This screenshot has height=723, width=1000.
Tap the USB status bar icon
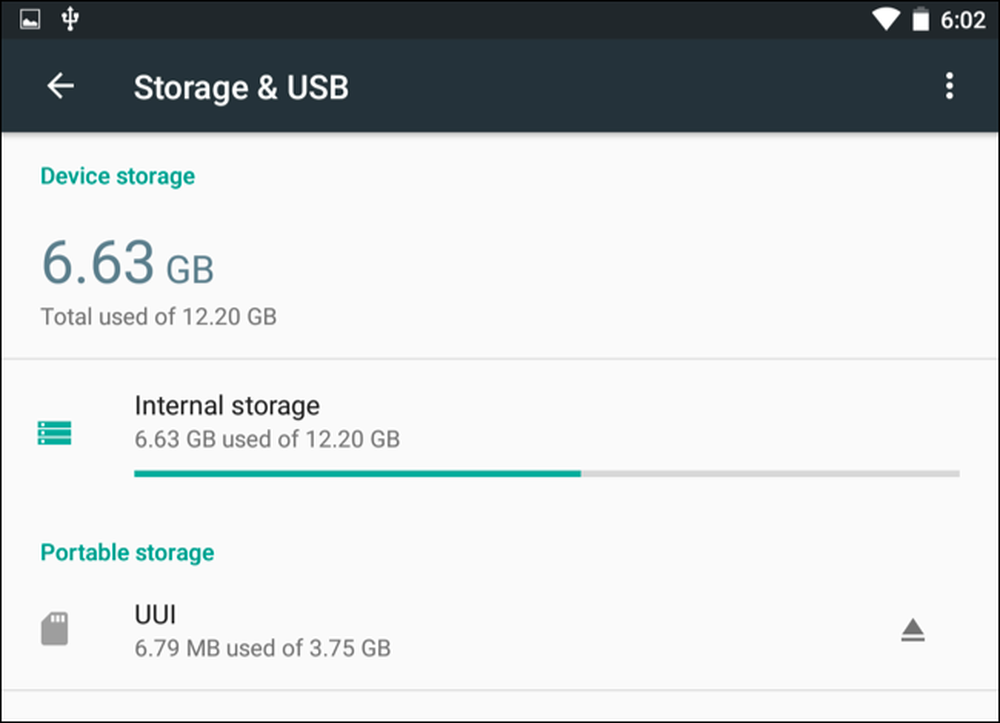coord(70,19)
